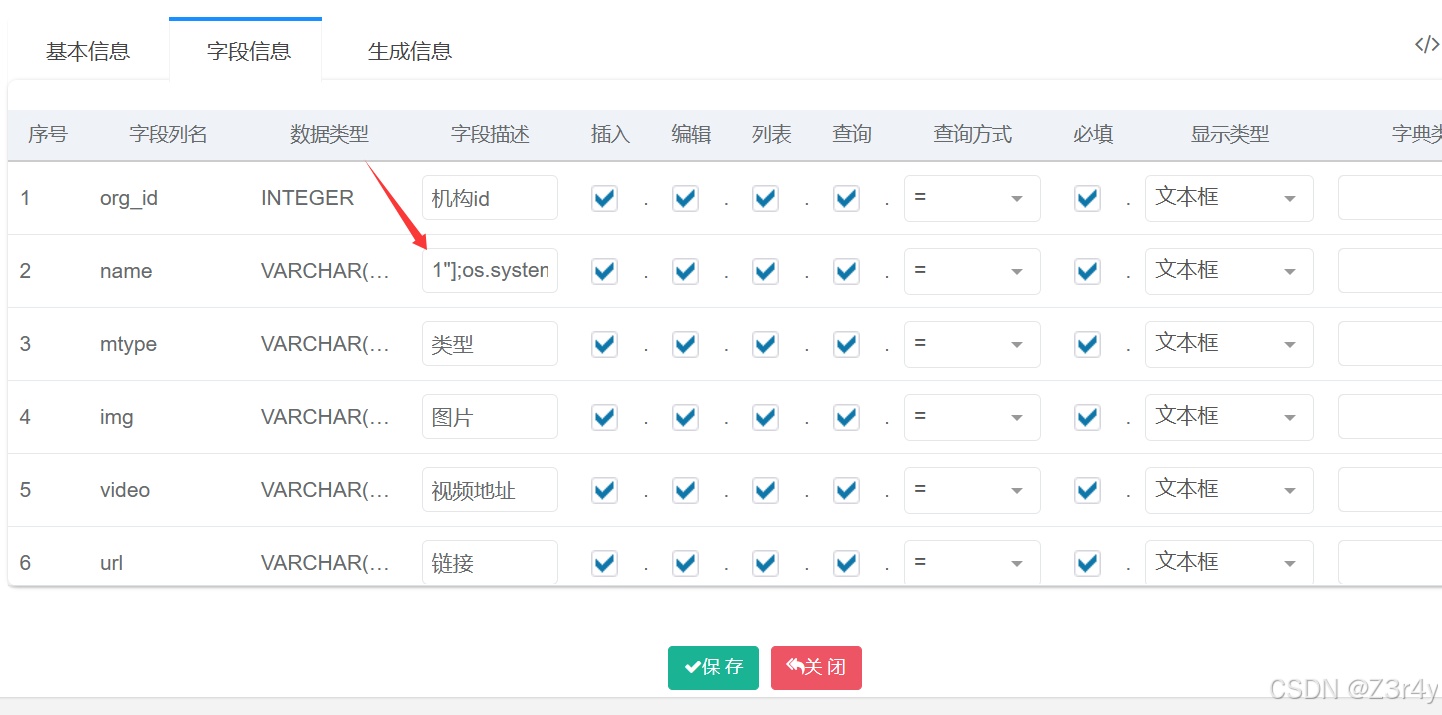Viewport: 1442px width, 715px height.
Task: Toggle 必填 checkbox in video row
Action: click(1087, 490)
